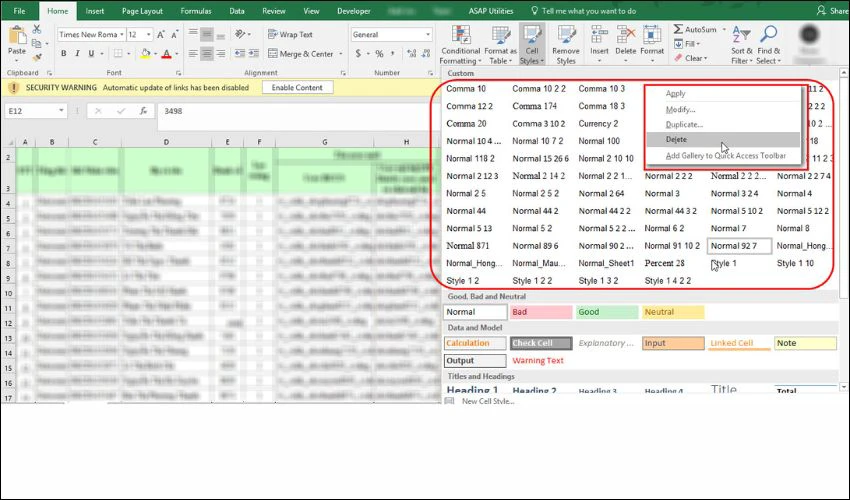The width and height of the screenshot is (850, 500).
Task: Open Format as Table gallery
Action: point(500,45)
